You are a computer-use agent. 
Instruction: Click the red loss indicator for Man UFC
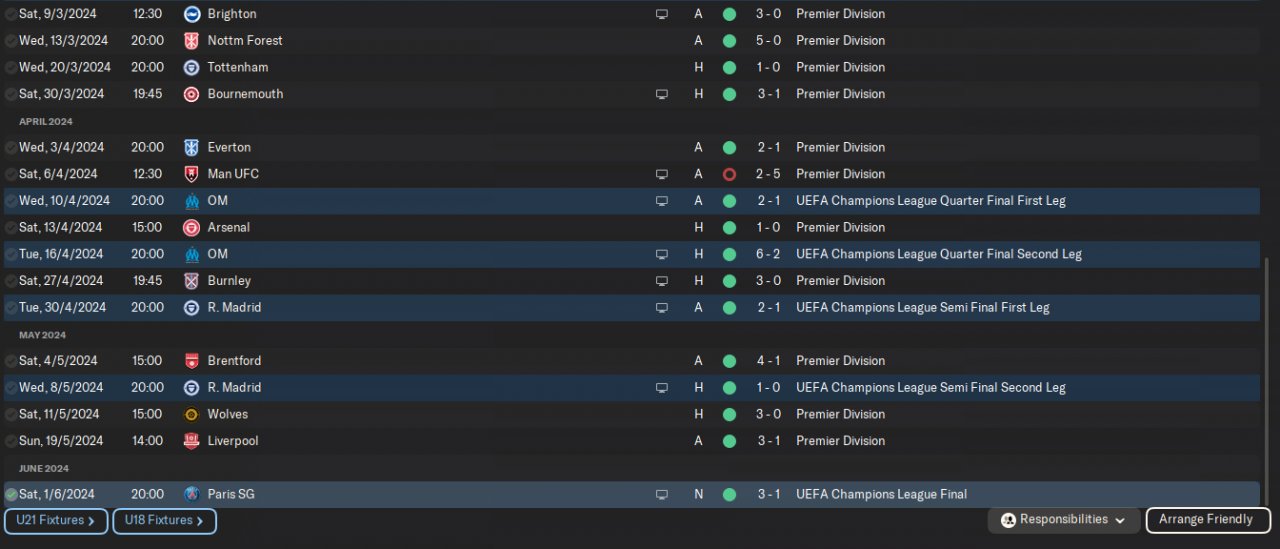(x=729, y=174)
